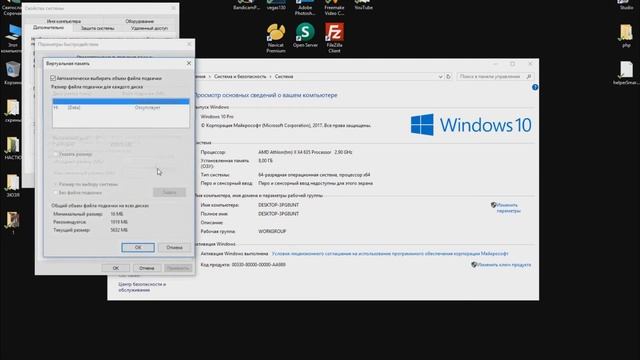
Task: Click the Windows 10 Pro edition text
Action: 217,117
